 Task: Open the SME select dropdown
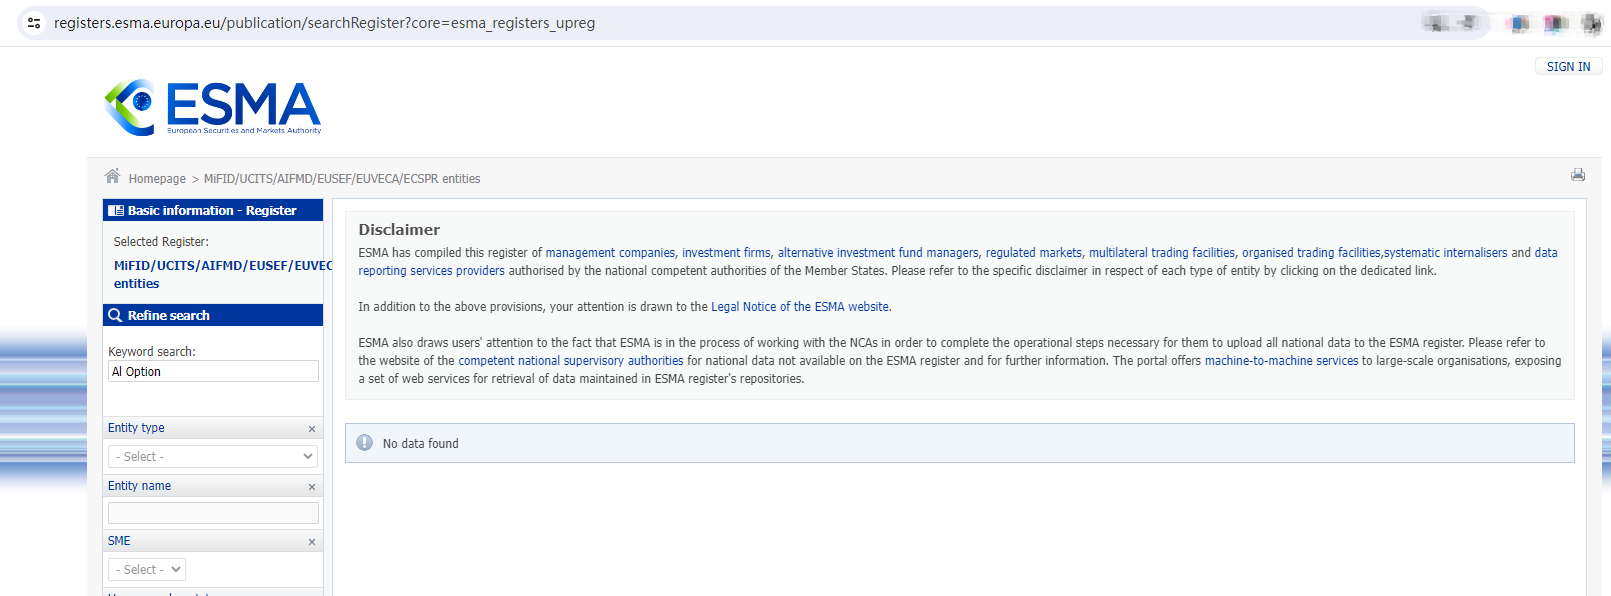(x=147, y=570)
